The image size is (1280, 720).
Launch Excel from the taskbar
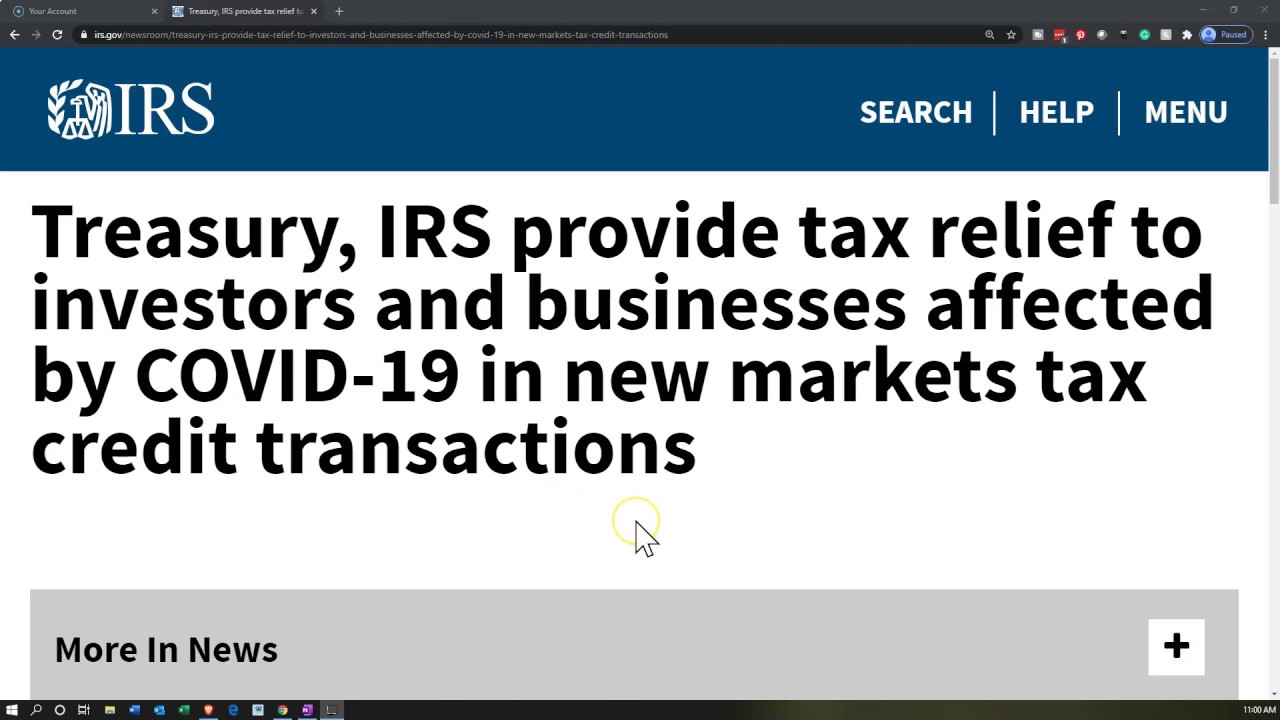pos(184,710)
